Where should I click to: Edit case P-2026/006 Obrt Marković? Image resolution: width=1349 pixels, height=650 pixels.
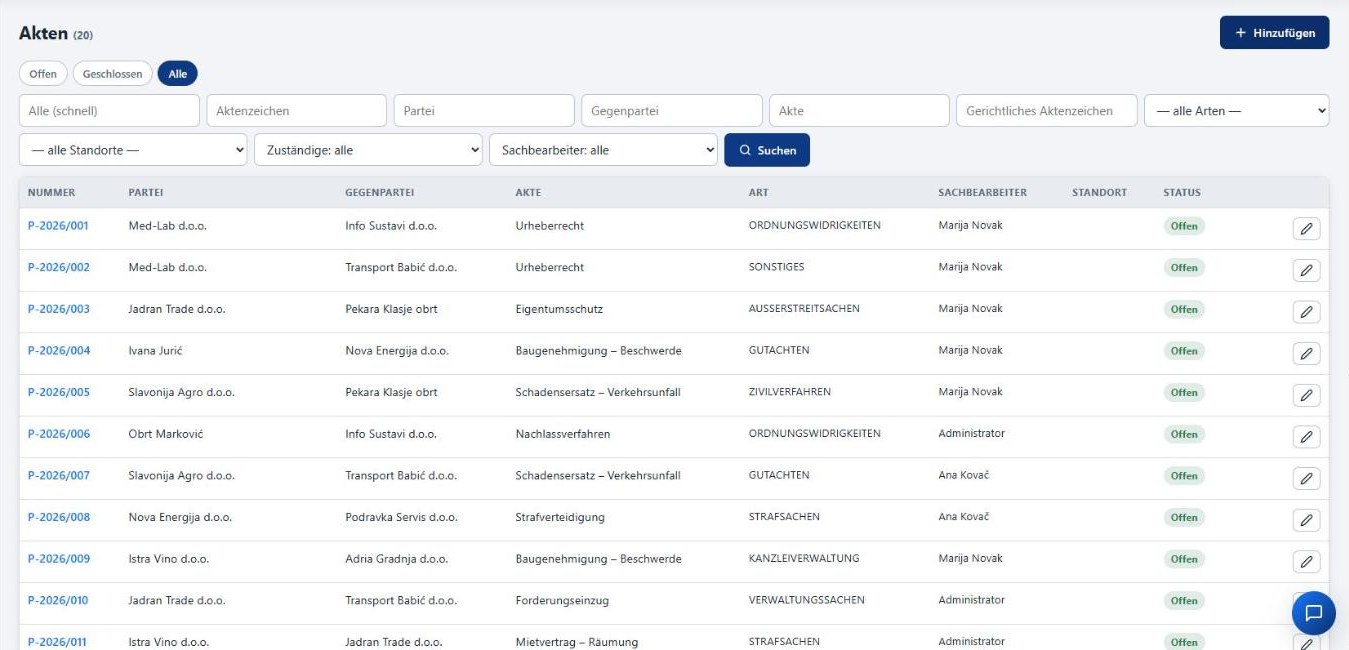click(x=1306, y=437)
